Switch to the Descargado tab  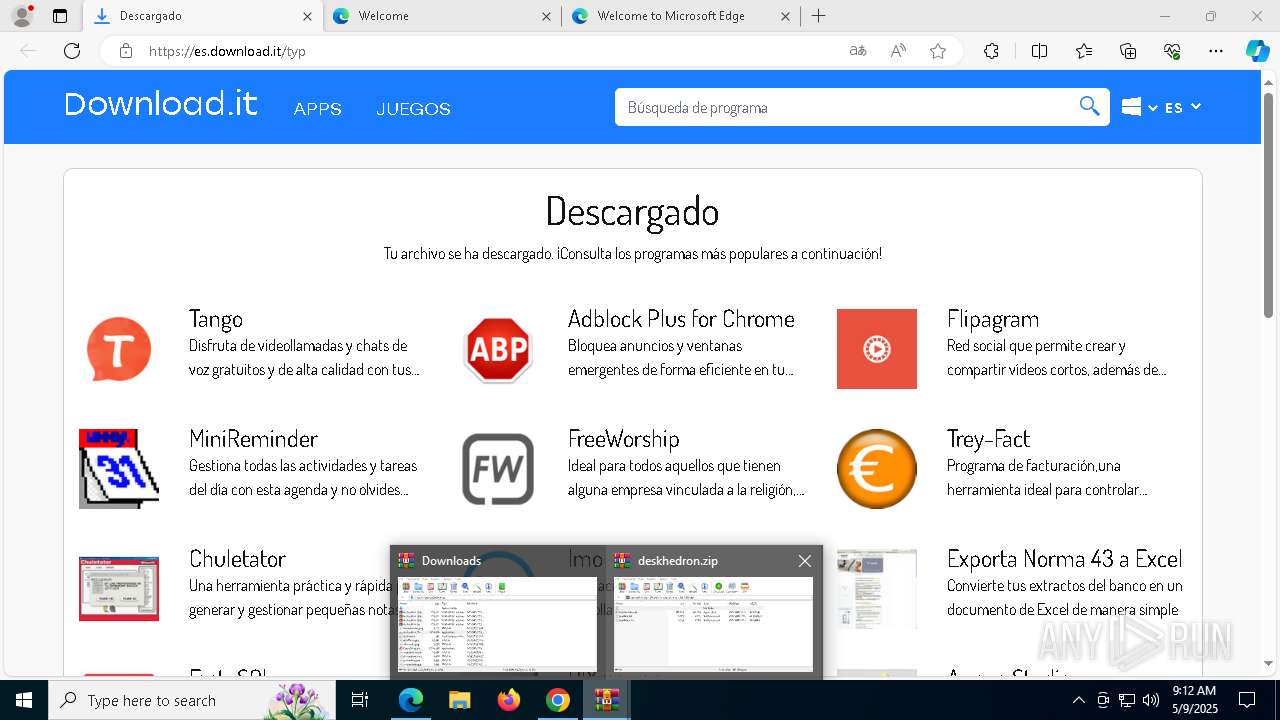(x=202, y=16)
